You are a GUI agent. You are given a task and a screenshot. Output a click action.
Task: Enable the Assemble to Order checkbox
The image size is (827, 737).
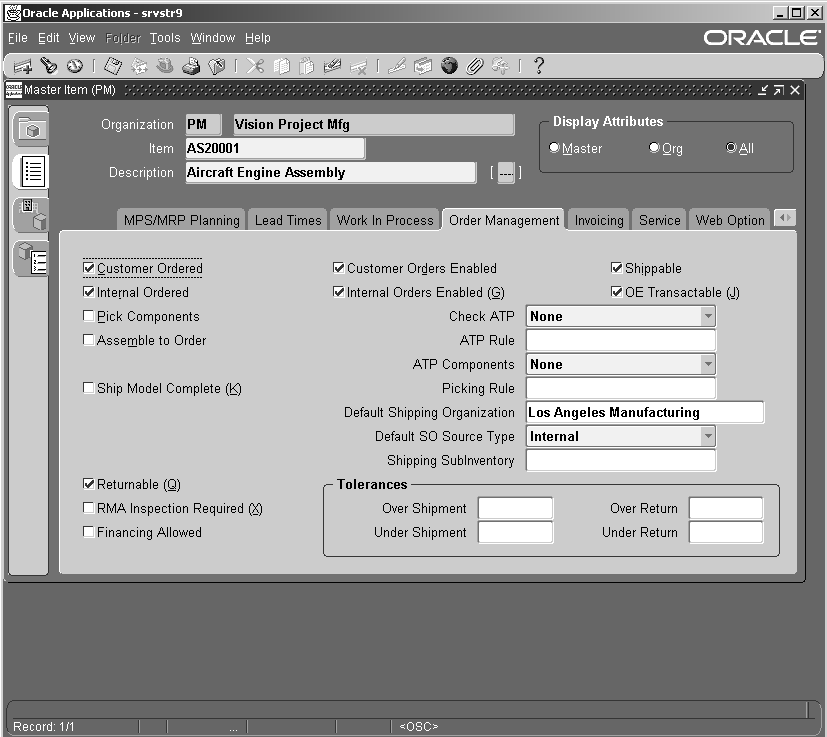pyautogui.click(x=89, y=339)
